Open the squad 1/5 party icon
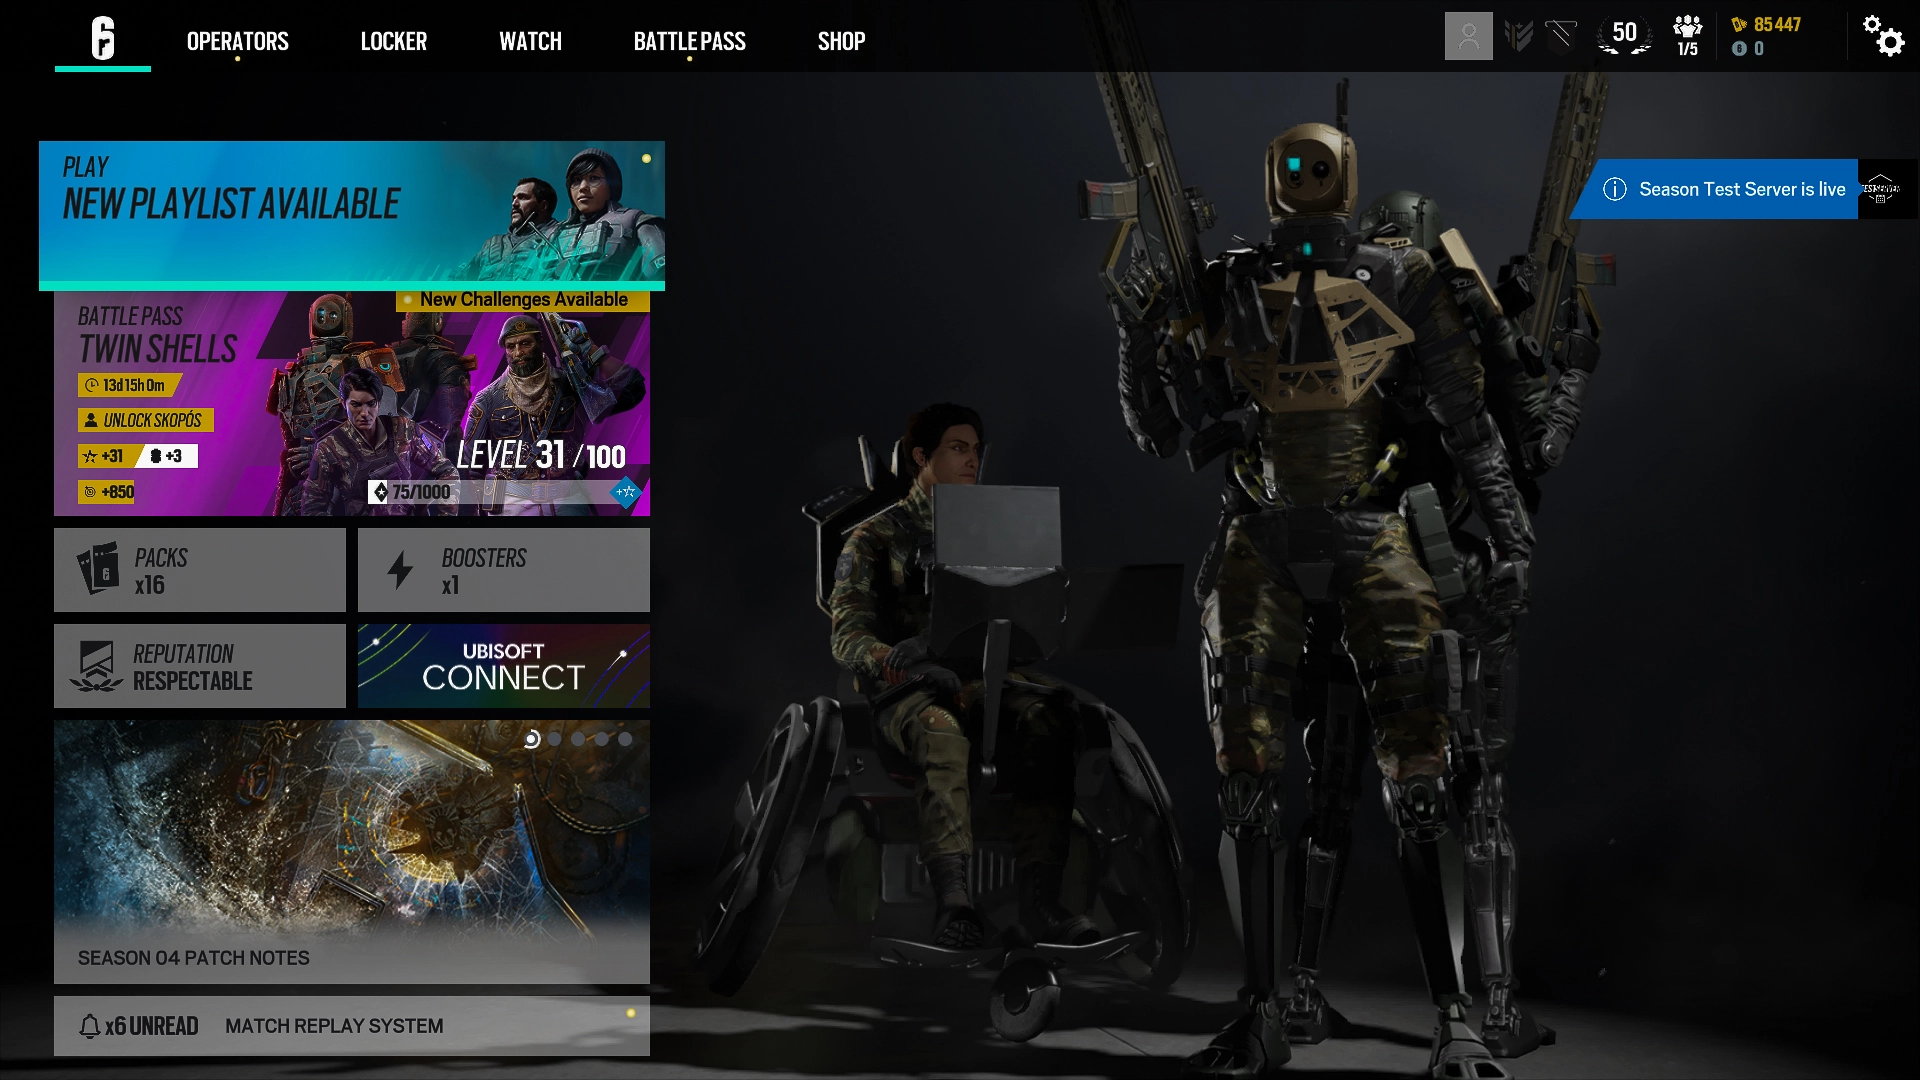 coord(1687,36)
